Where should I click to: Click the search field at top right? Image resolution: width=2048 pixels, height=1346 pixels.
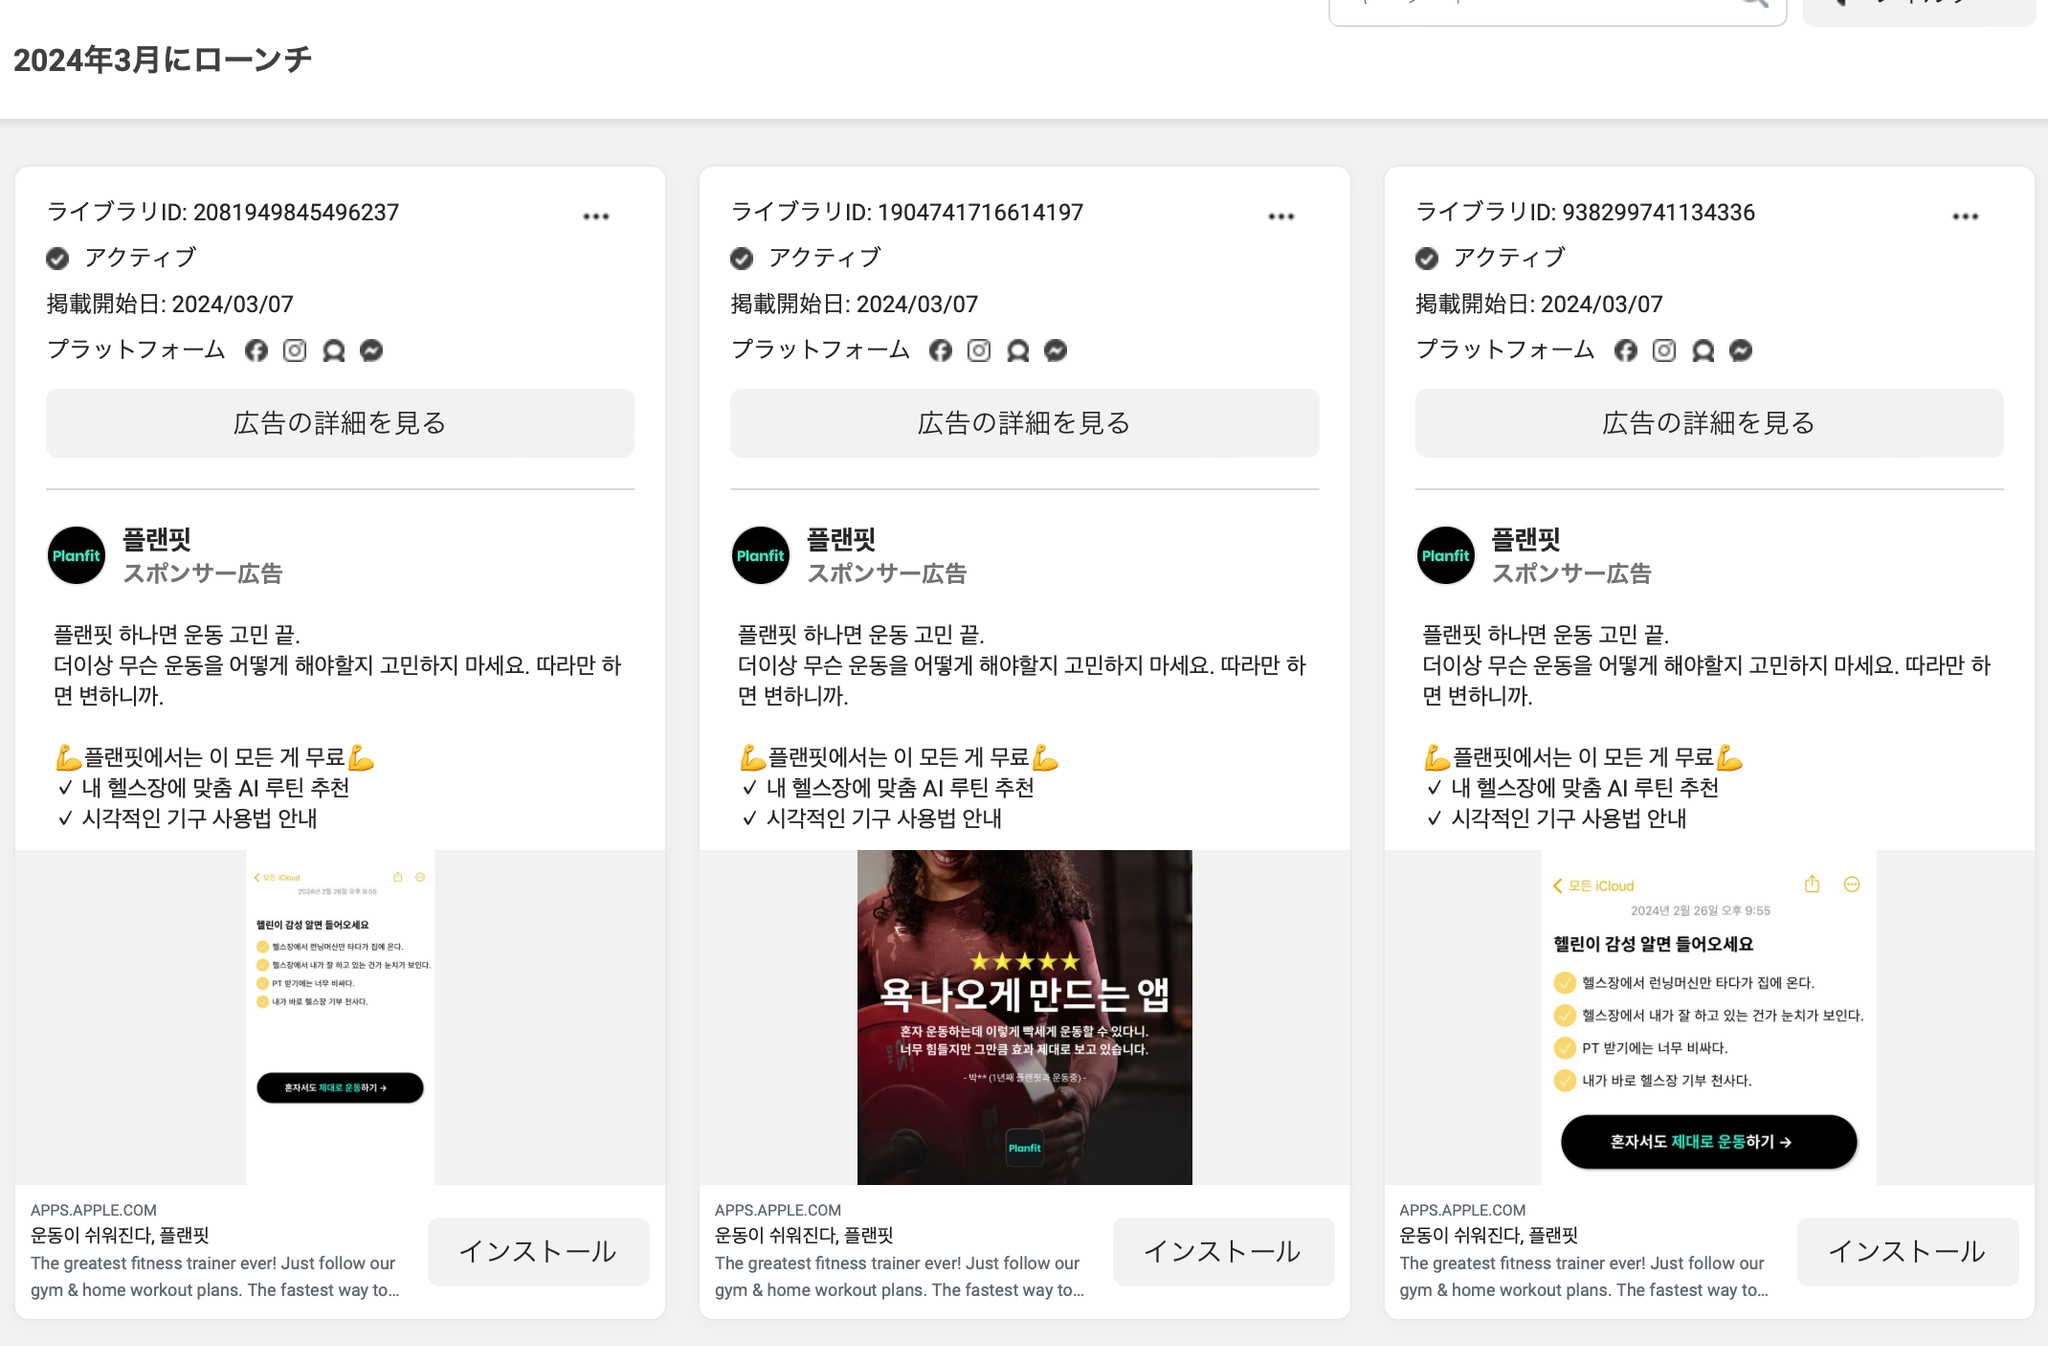[x=1540, y=10]
